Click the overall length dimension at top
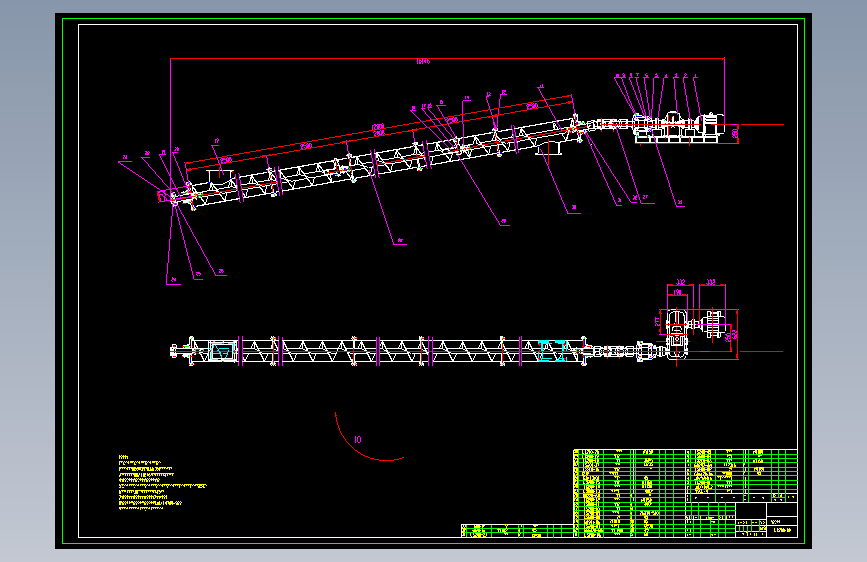This screenshot has width=867, height=562. click(x=423, y=60)
